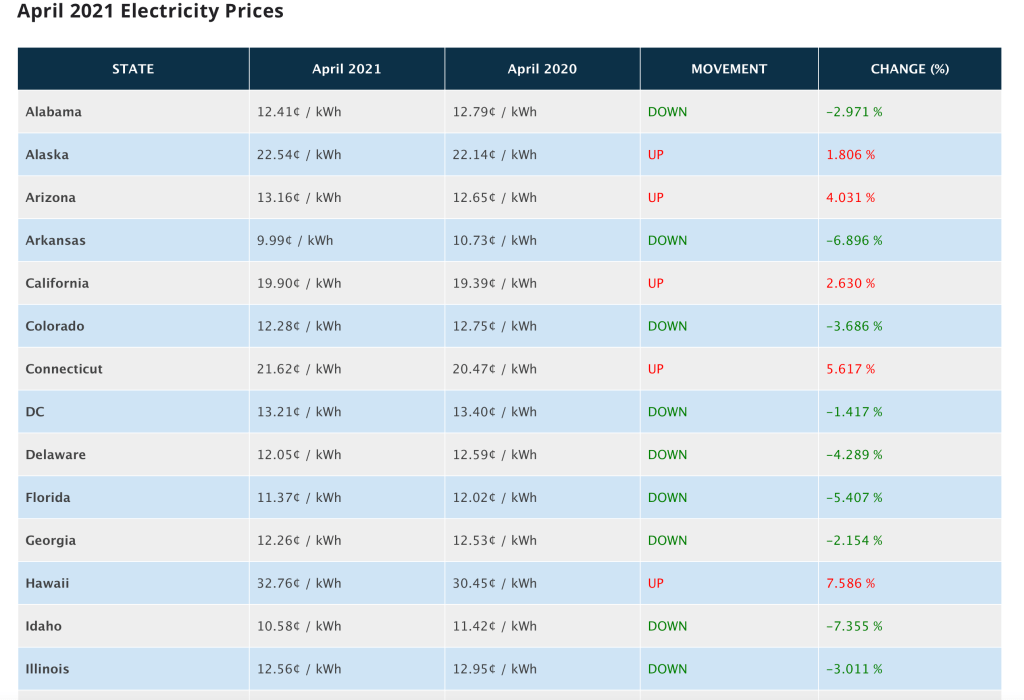Select Delaware's April 2020 price 12.59¢
Screen dimensions: 1024x700
[x=494, y=455]
